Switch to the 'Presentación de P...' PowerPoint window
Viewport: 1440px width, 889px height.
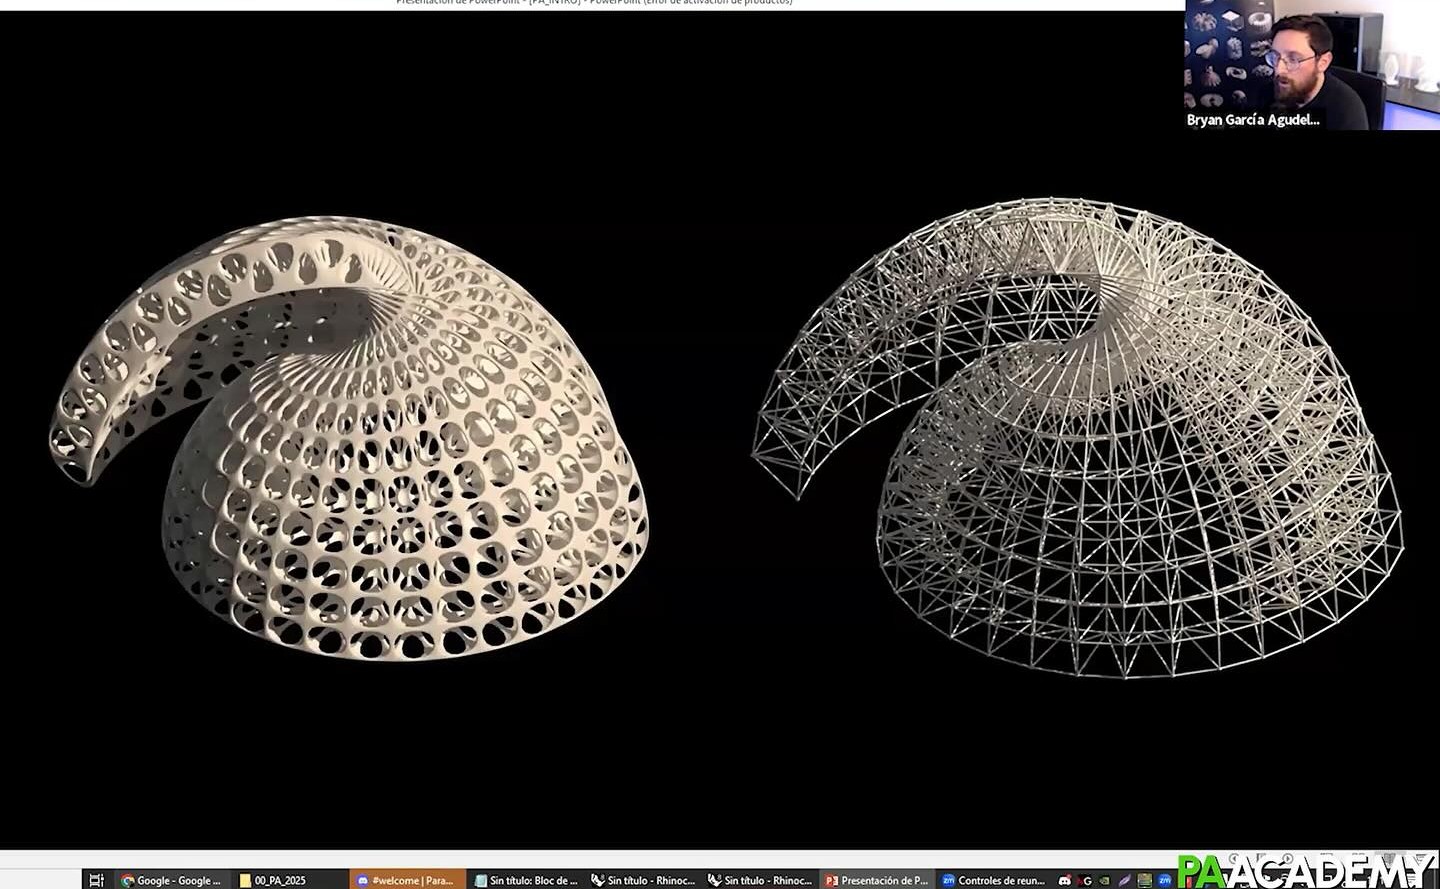tap(878, 880)
